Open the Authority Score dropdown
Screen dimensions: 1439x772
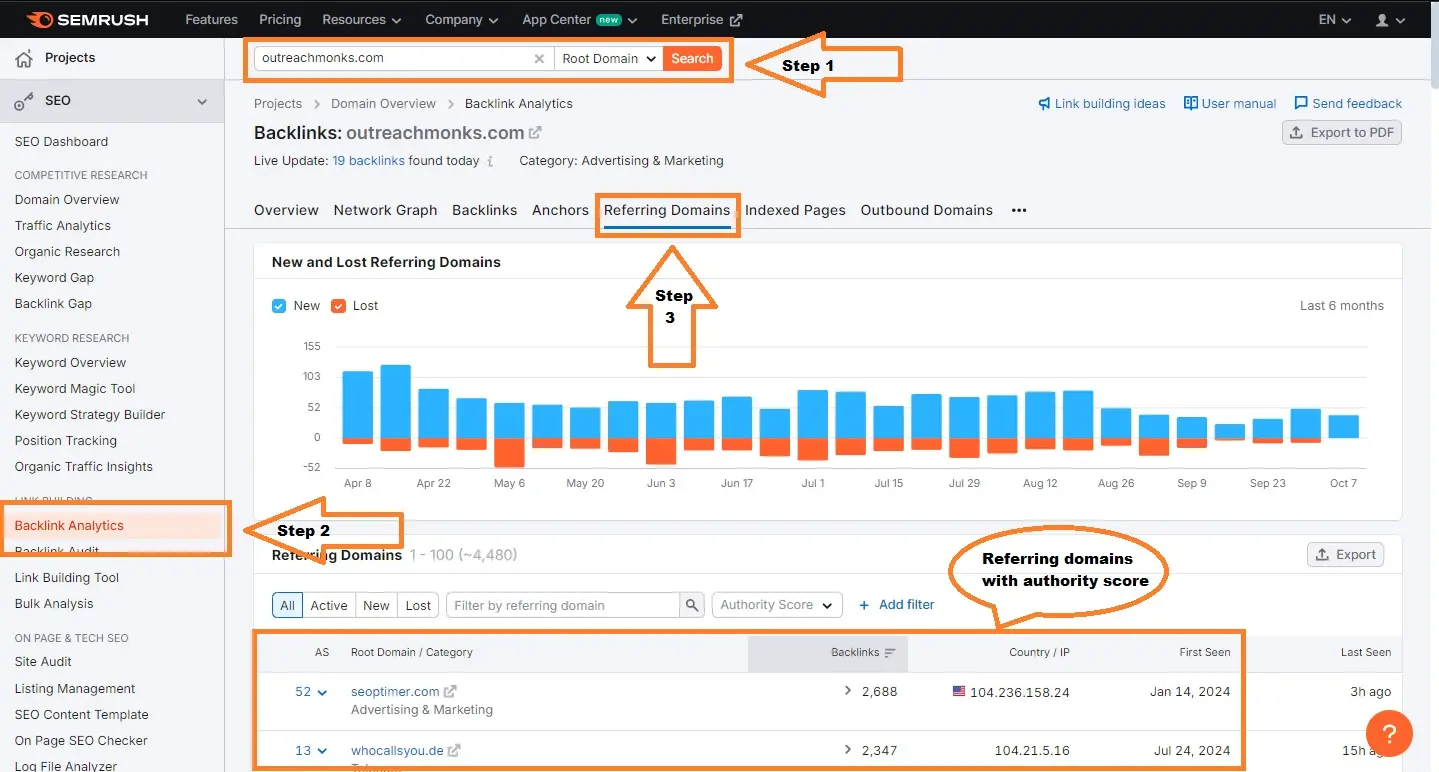point(776,604)
